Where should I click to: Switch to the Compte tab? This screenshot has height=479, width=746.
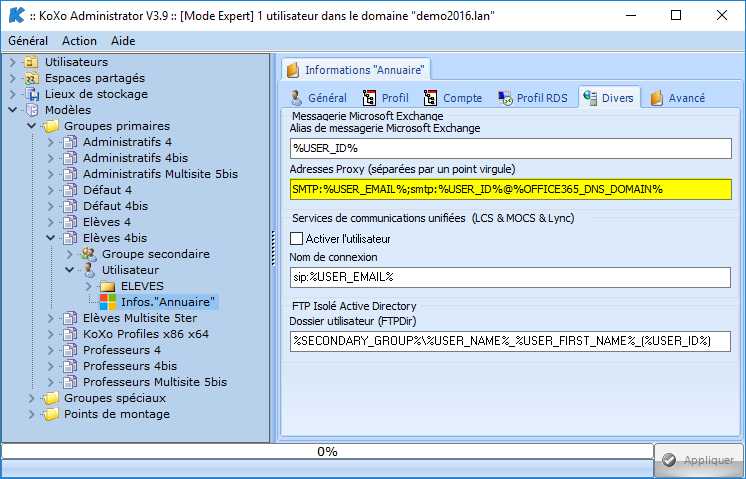point(452,98)
